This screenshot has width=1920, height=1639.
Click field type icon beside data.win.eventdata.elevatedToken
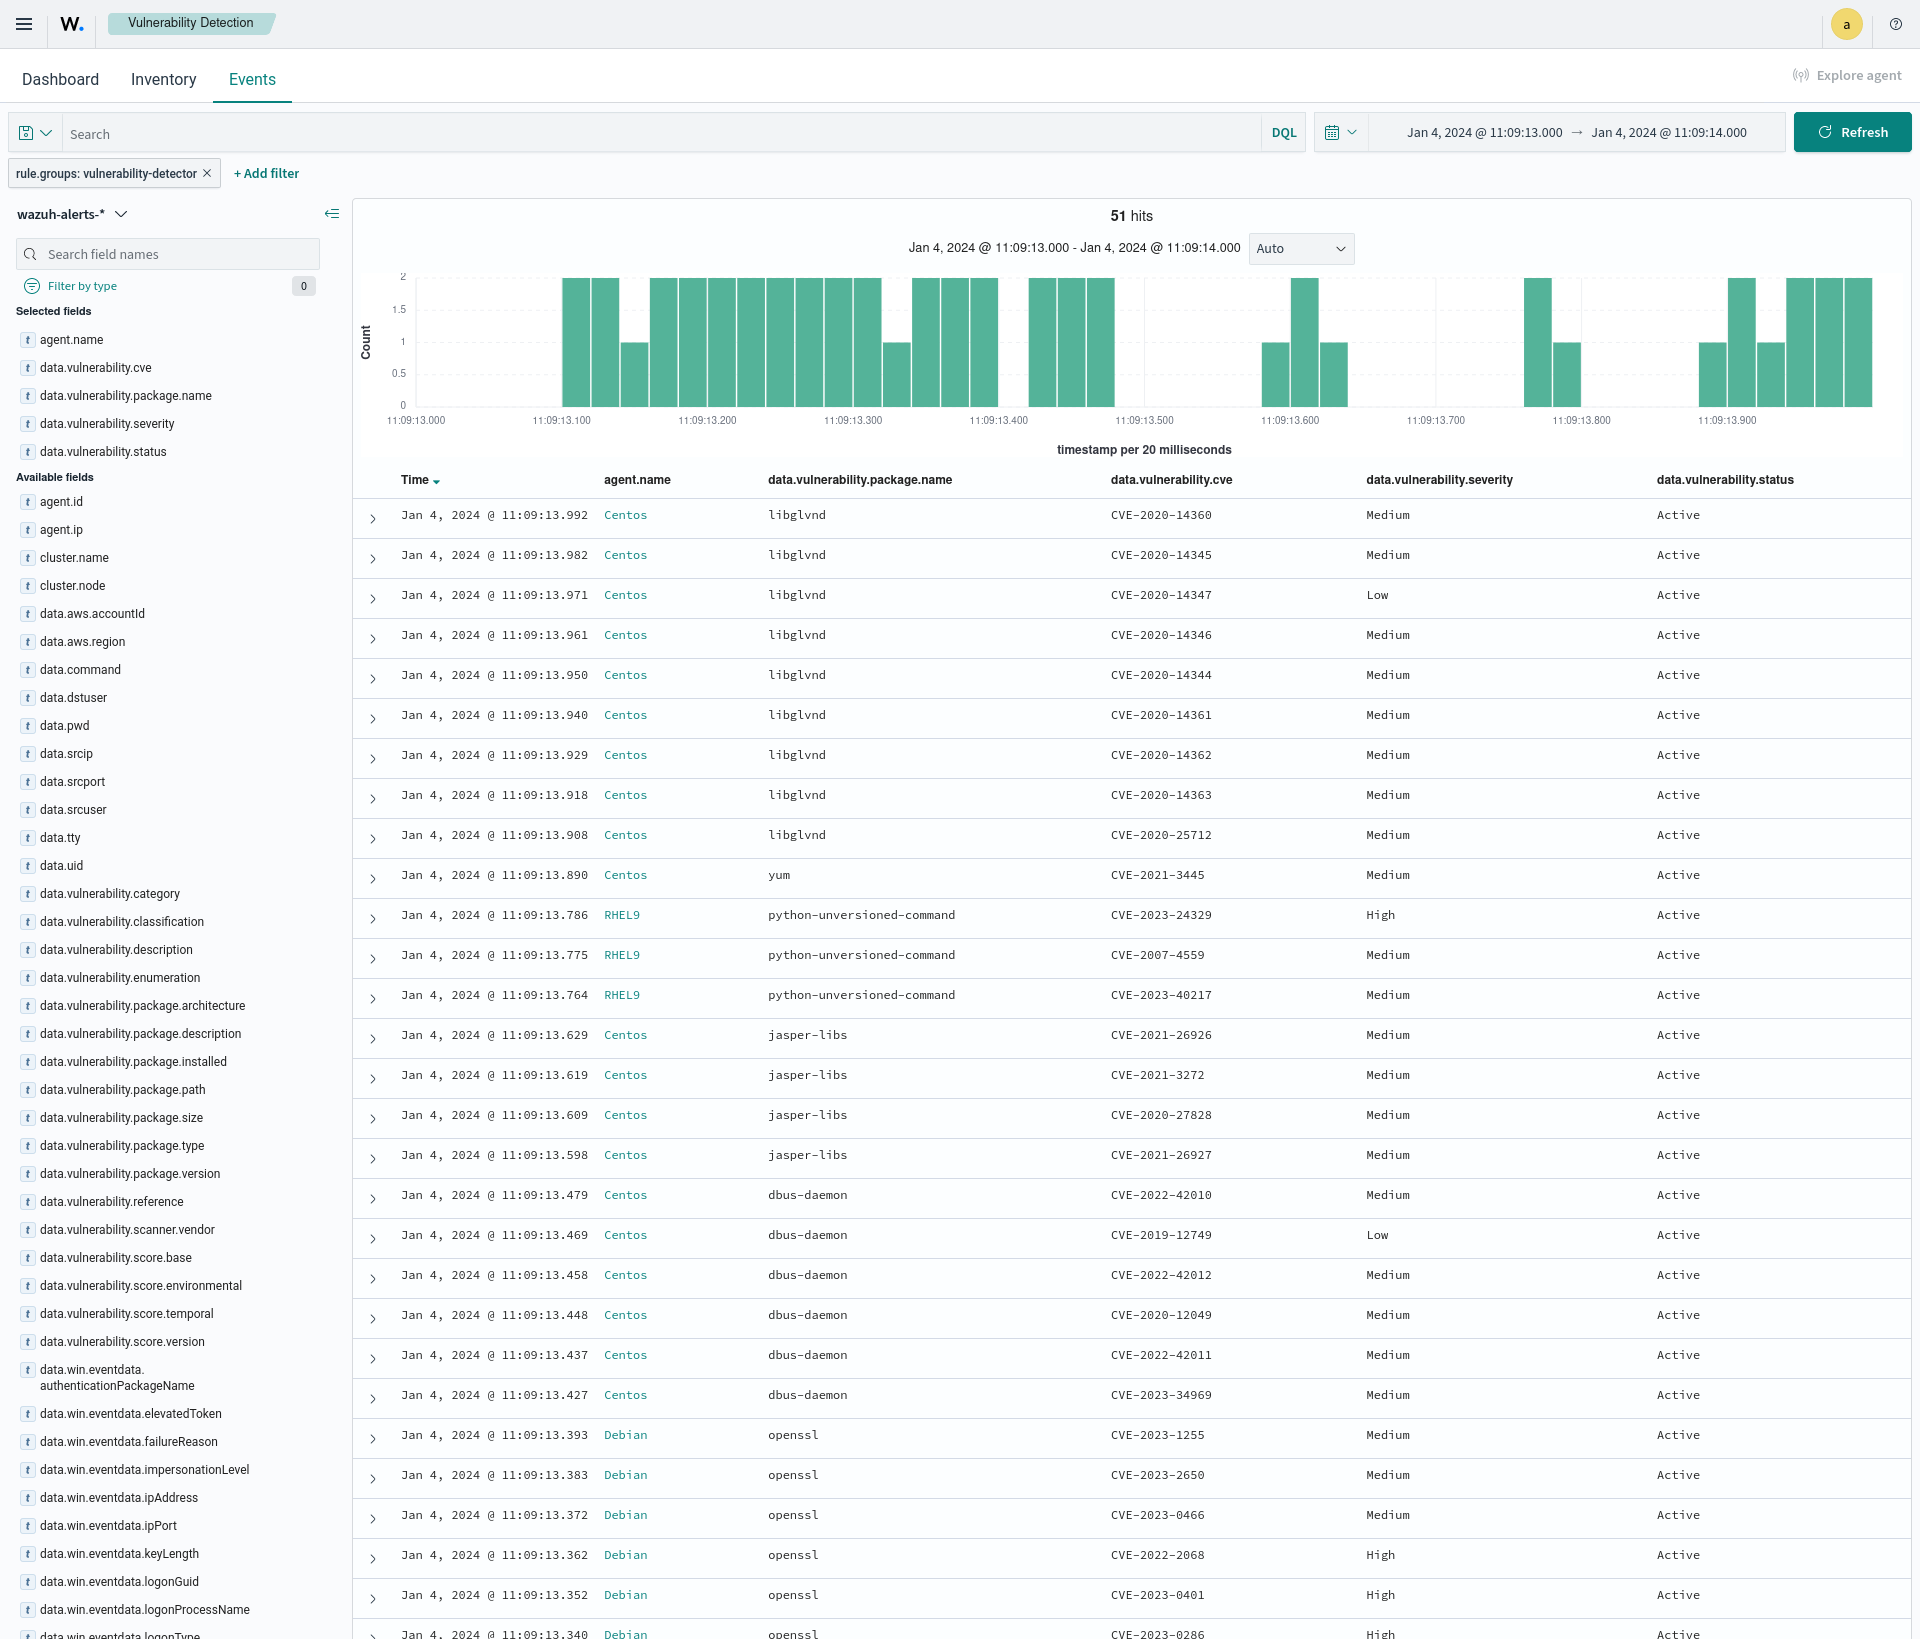[x=28, y=1414]
